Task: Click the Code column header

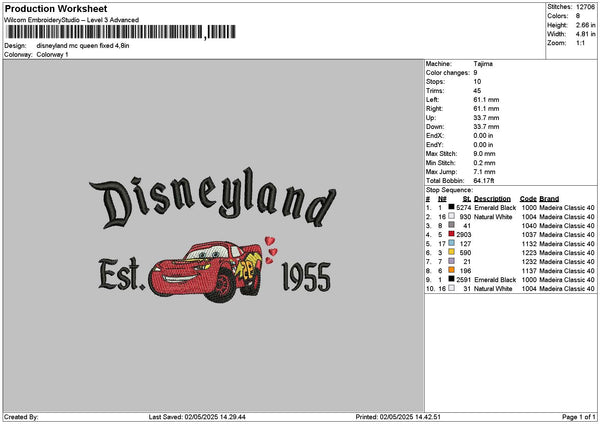Action: point(528,199)
